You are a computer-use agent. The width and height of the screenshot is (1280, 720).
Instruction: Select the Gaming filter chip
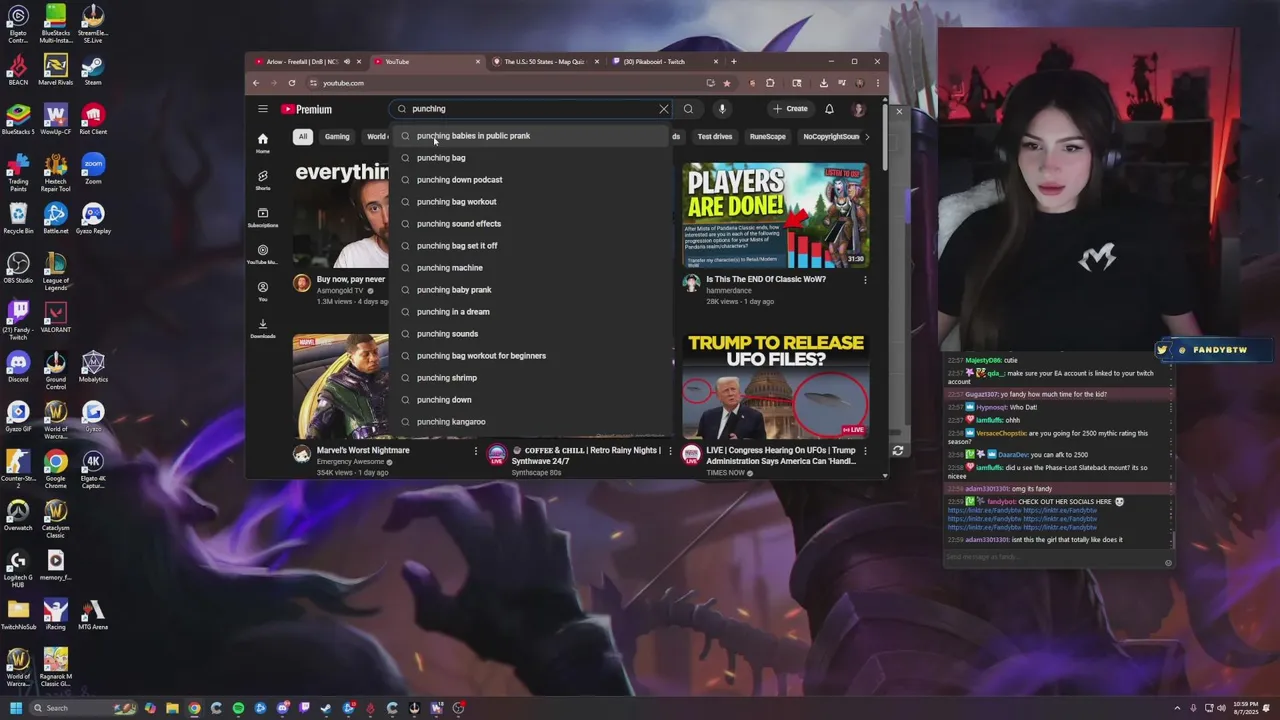pos(337,136)
